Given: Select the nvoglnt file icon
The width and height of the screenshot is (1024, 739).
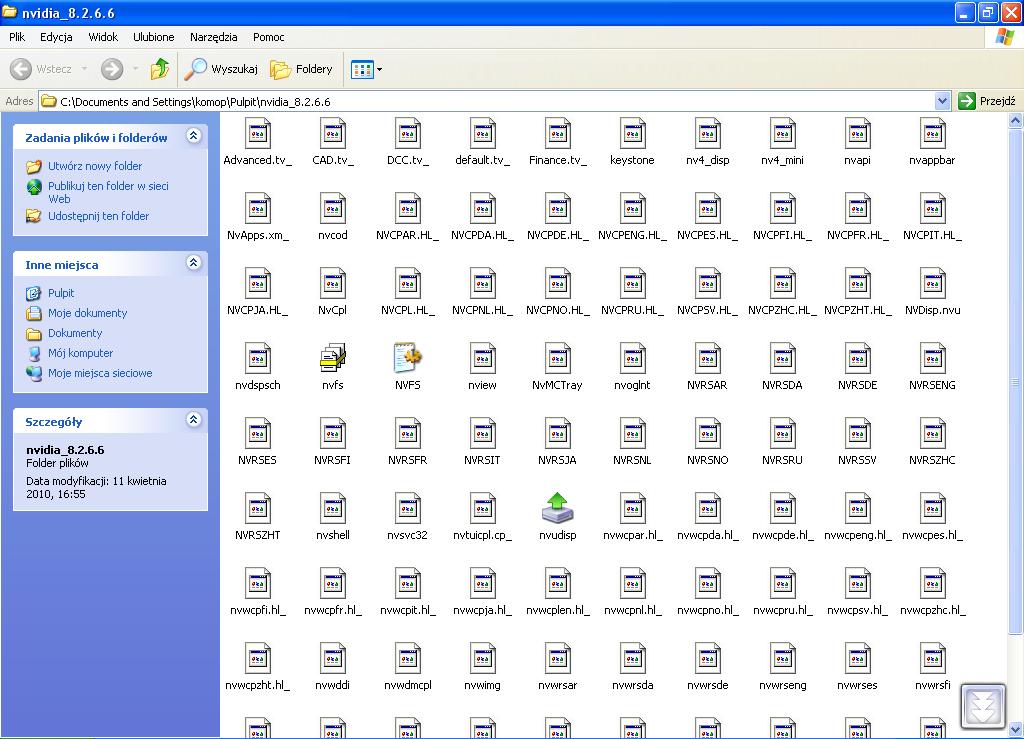Looking at the screenshot, I should pos(632,358).
